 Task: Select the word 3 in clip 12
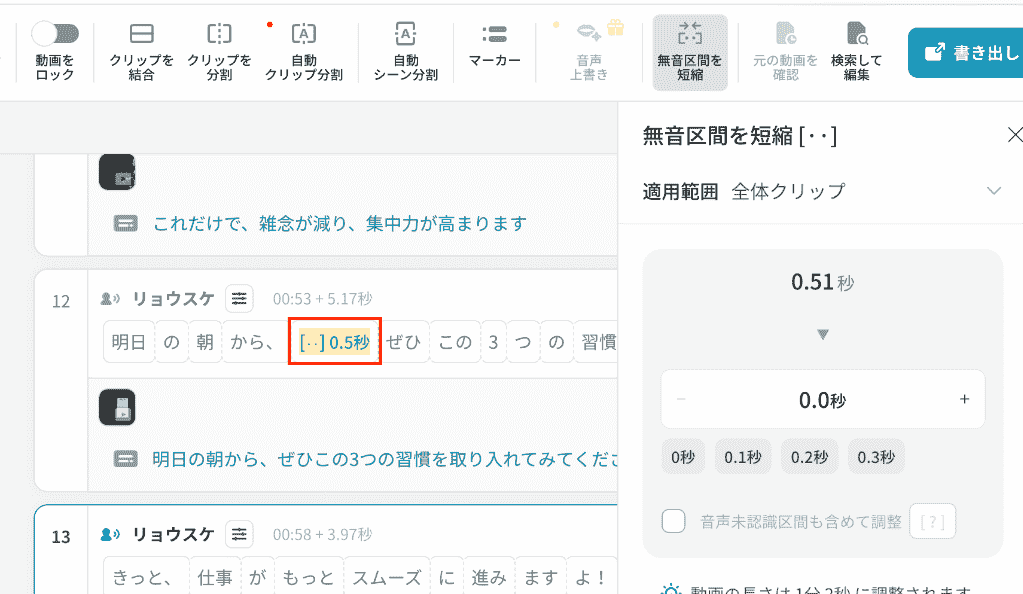[x=493, y=341]
